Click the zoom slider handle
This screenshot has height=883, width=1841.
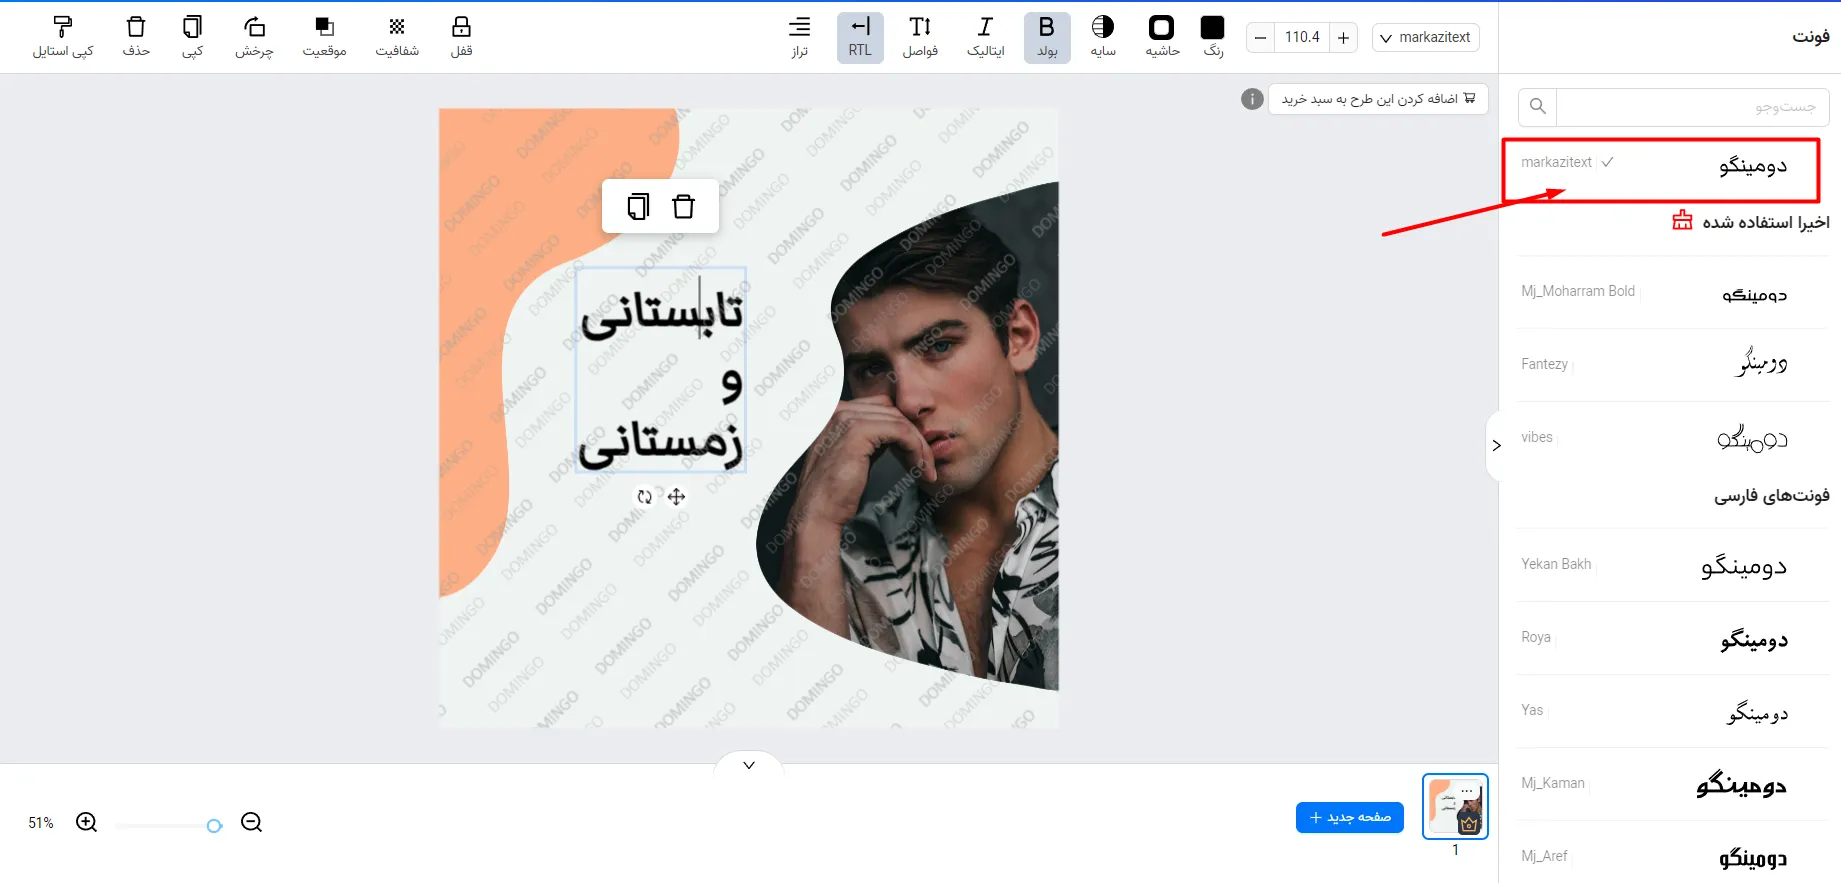coord(214,826)
